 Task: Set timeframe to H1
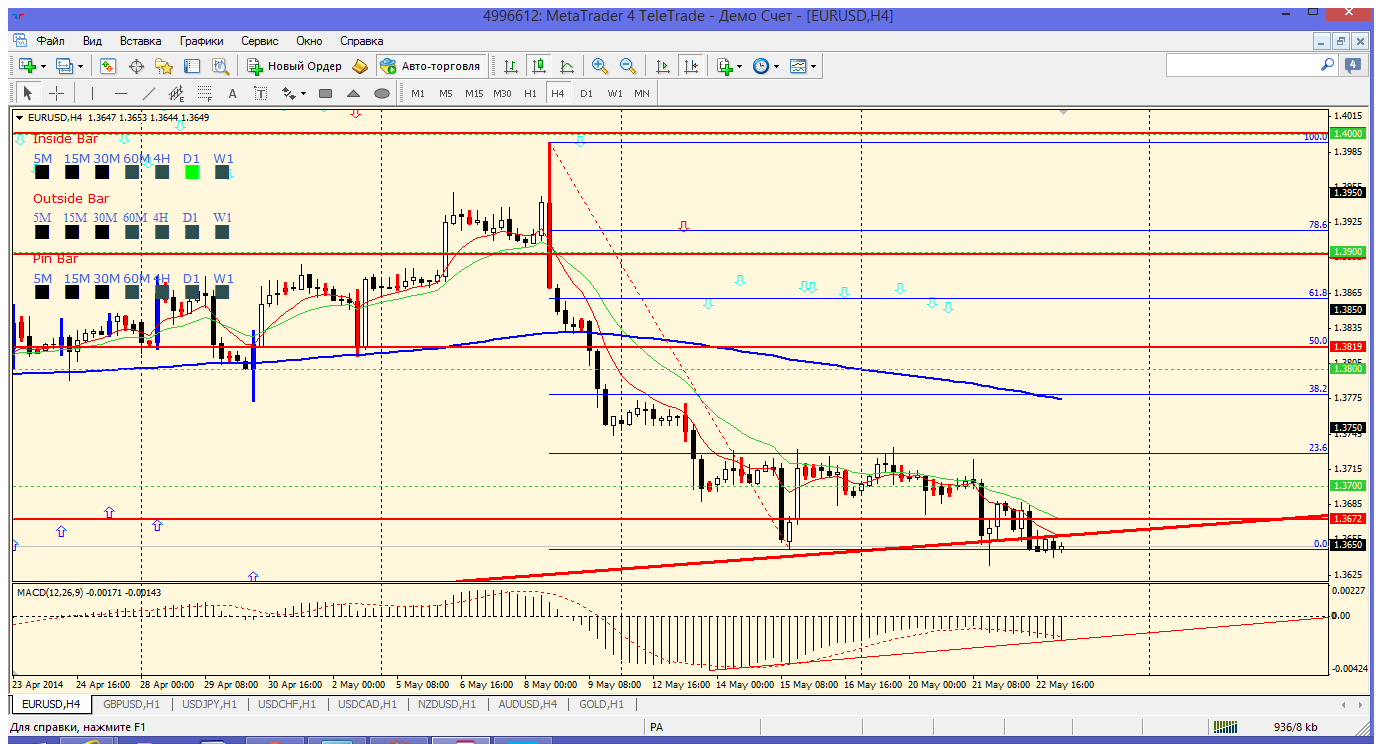coord(530,93)
